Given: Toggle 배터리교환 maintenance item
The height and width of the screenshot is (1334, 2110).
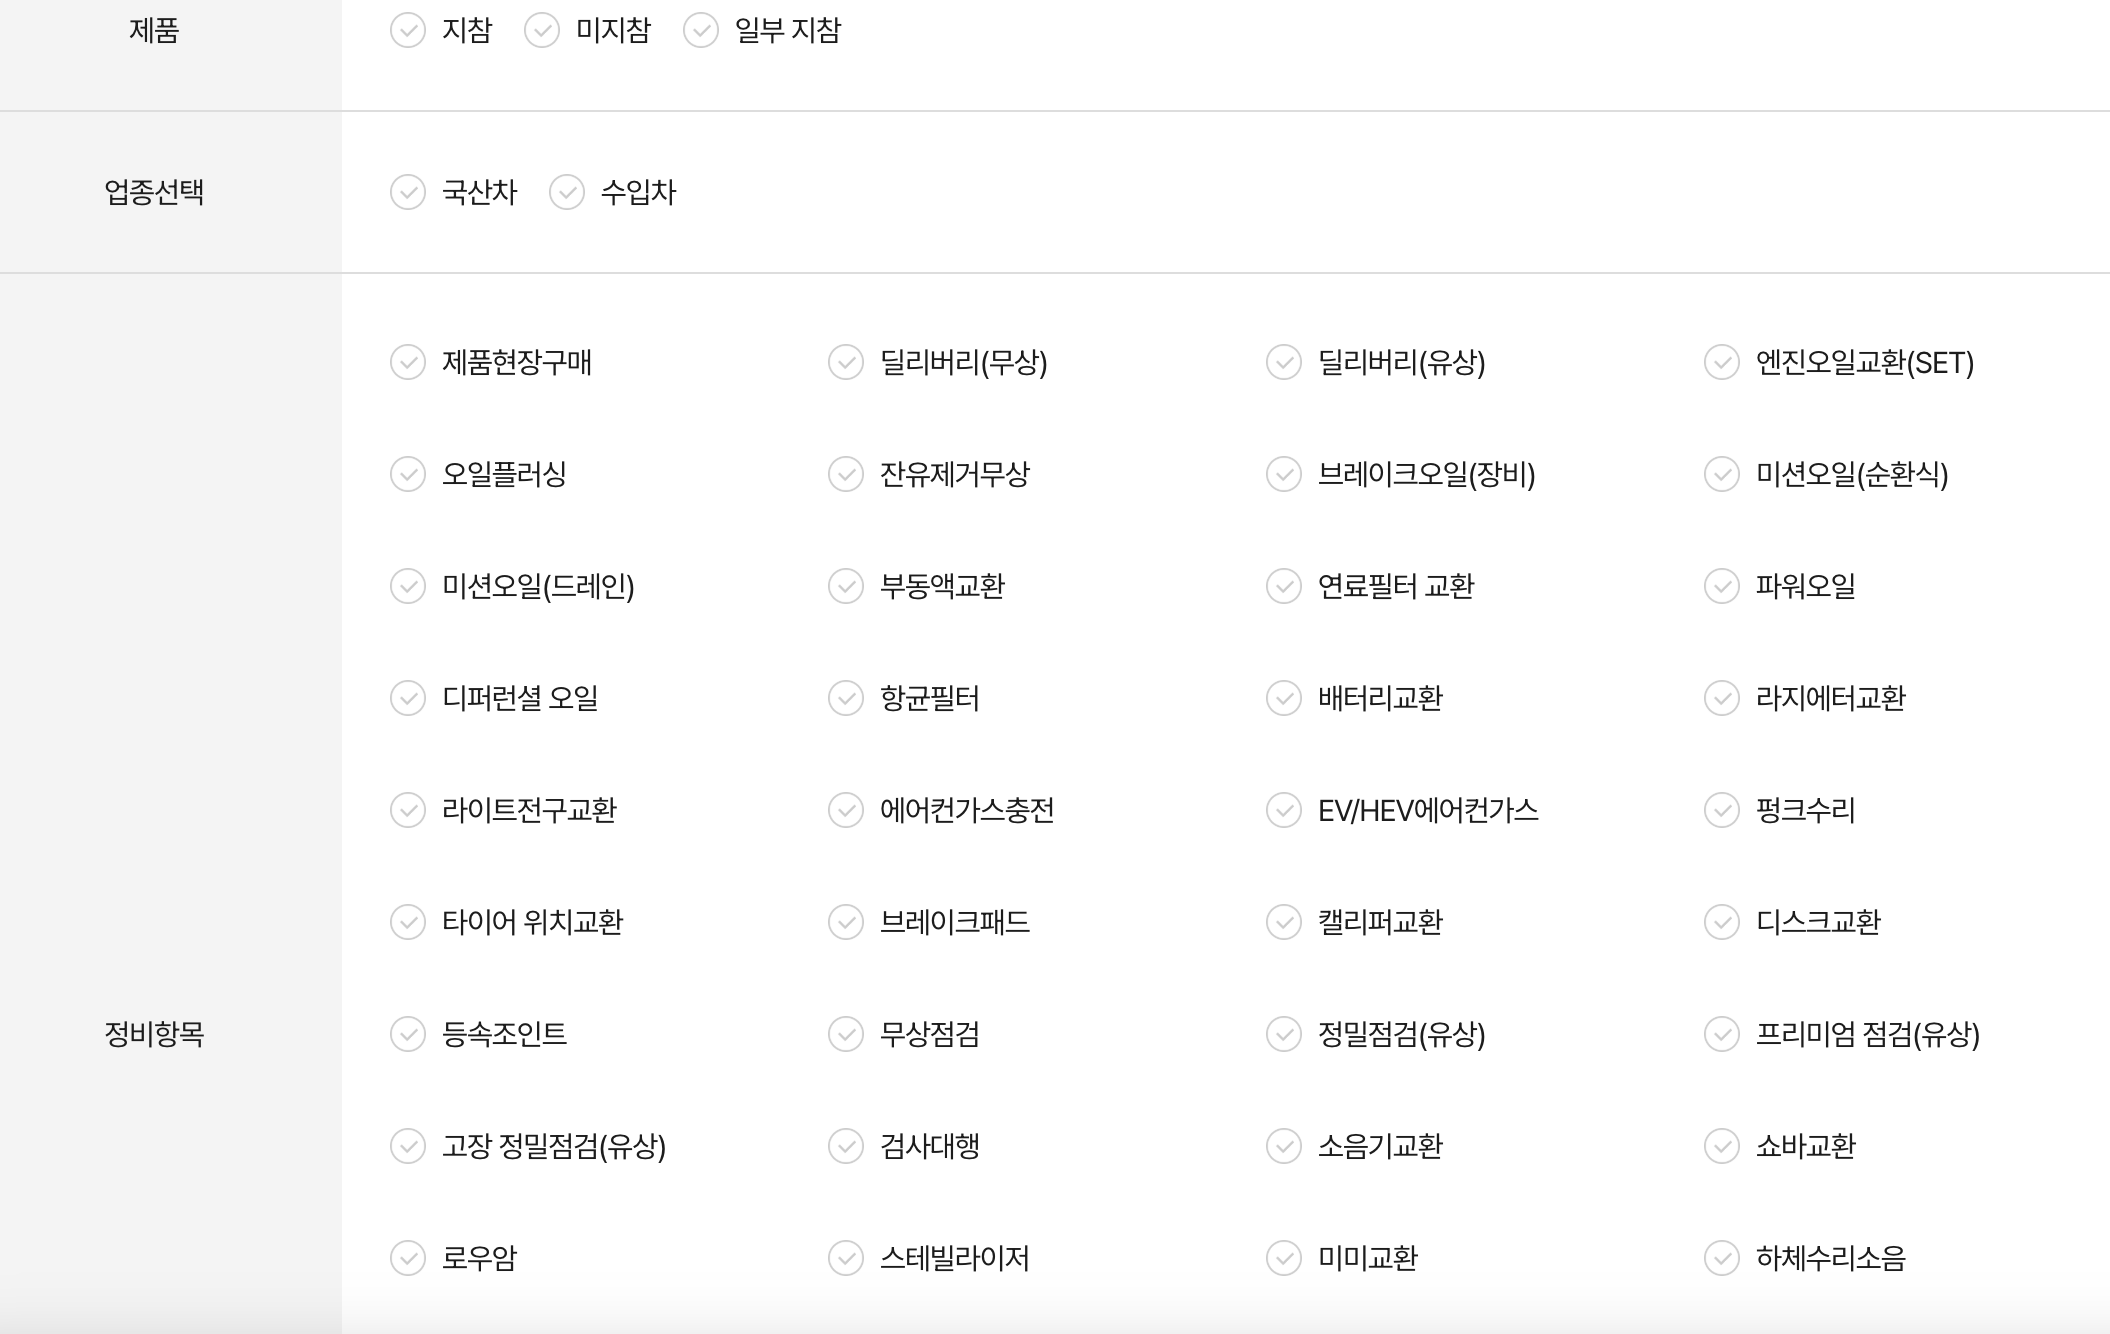Looking at the screenshot, I should click(x=1282, y=700).
